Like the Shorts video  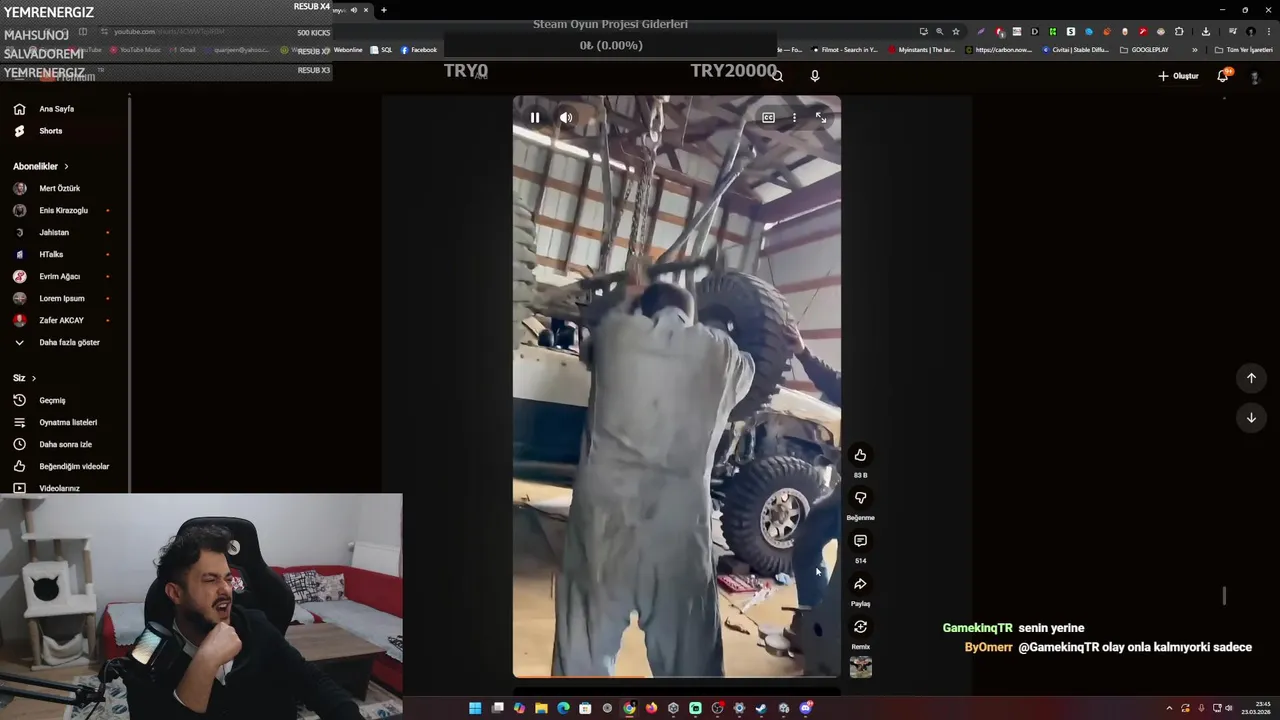[x=860, y=455]
